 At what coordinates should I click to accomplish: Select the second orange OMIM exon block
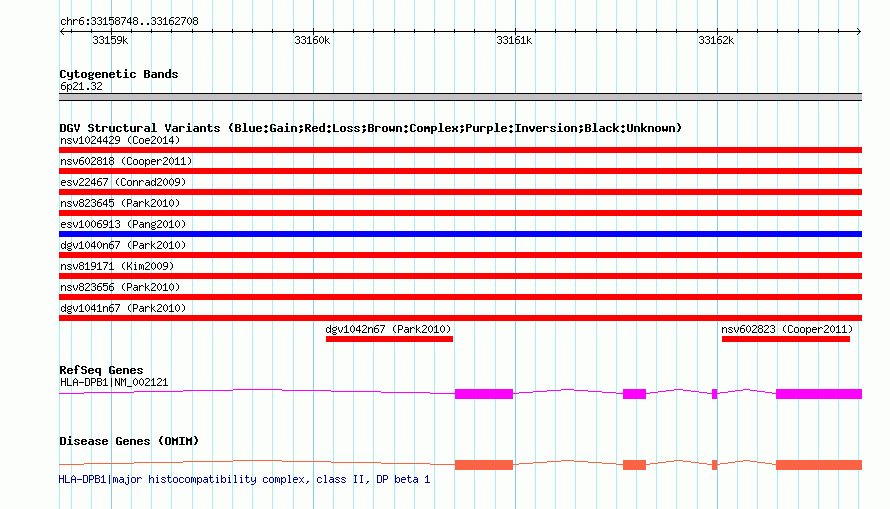pos(635,465)
